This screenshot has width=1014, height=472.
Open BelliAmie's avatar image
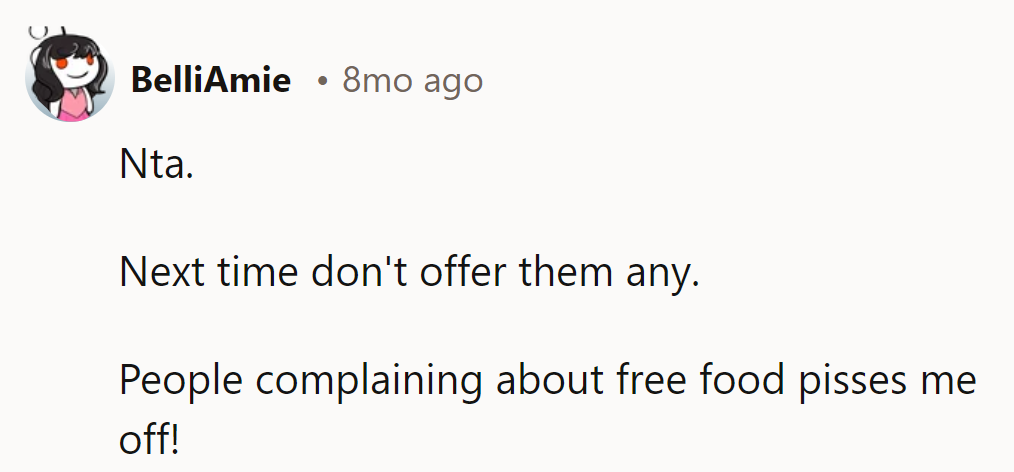70,75
